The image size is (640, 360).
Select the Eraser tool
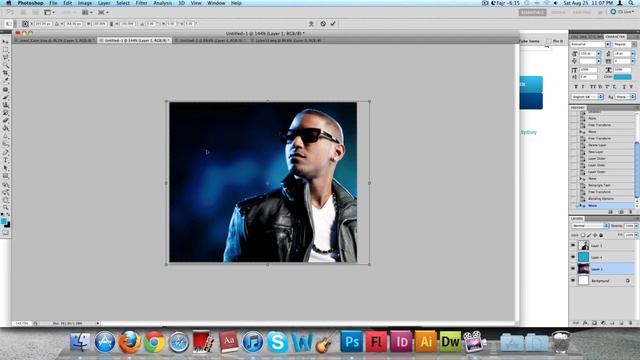(5, 120)
